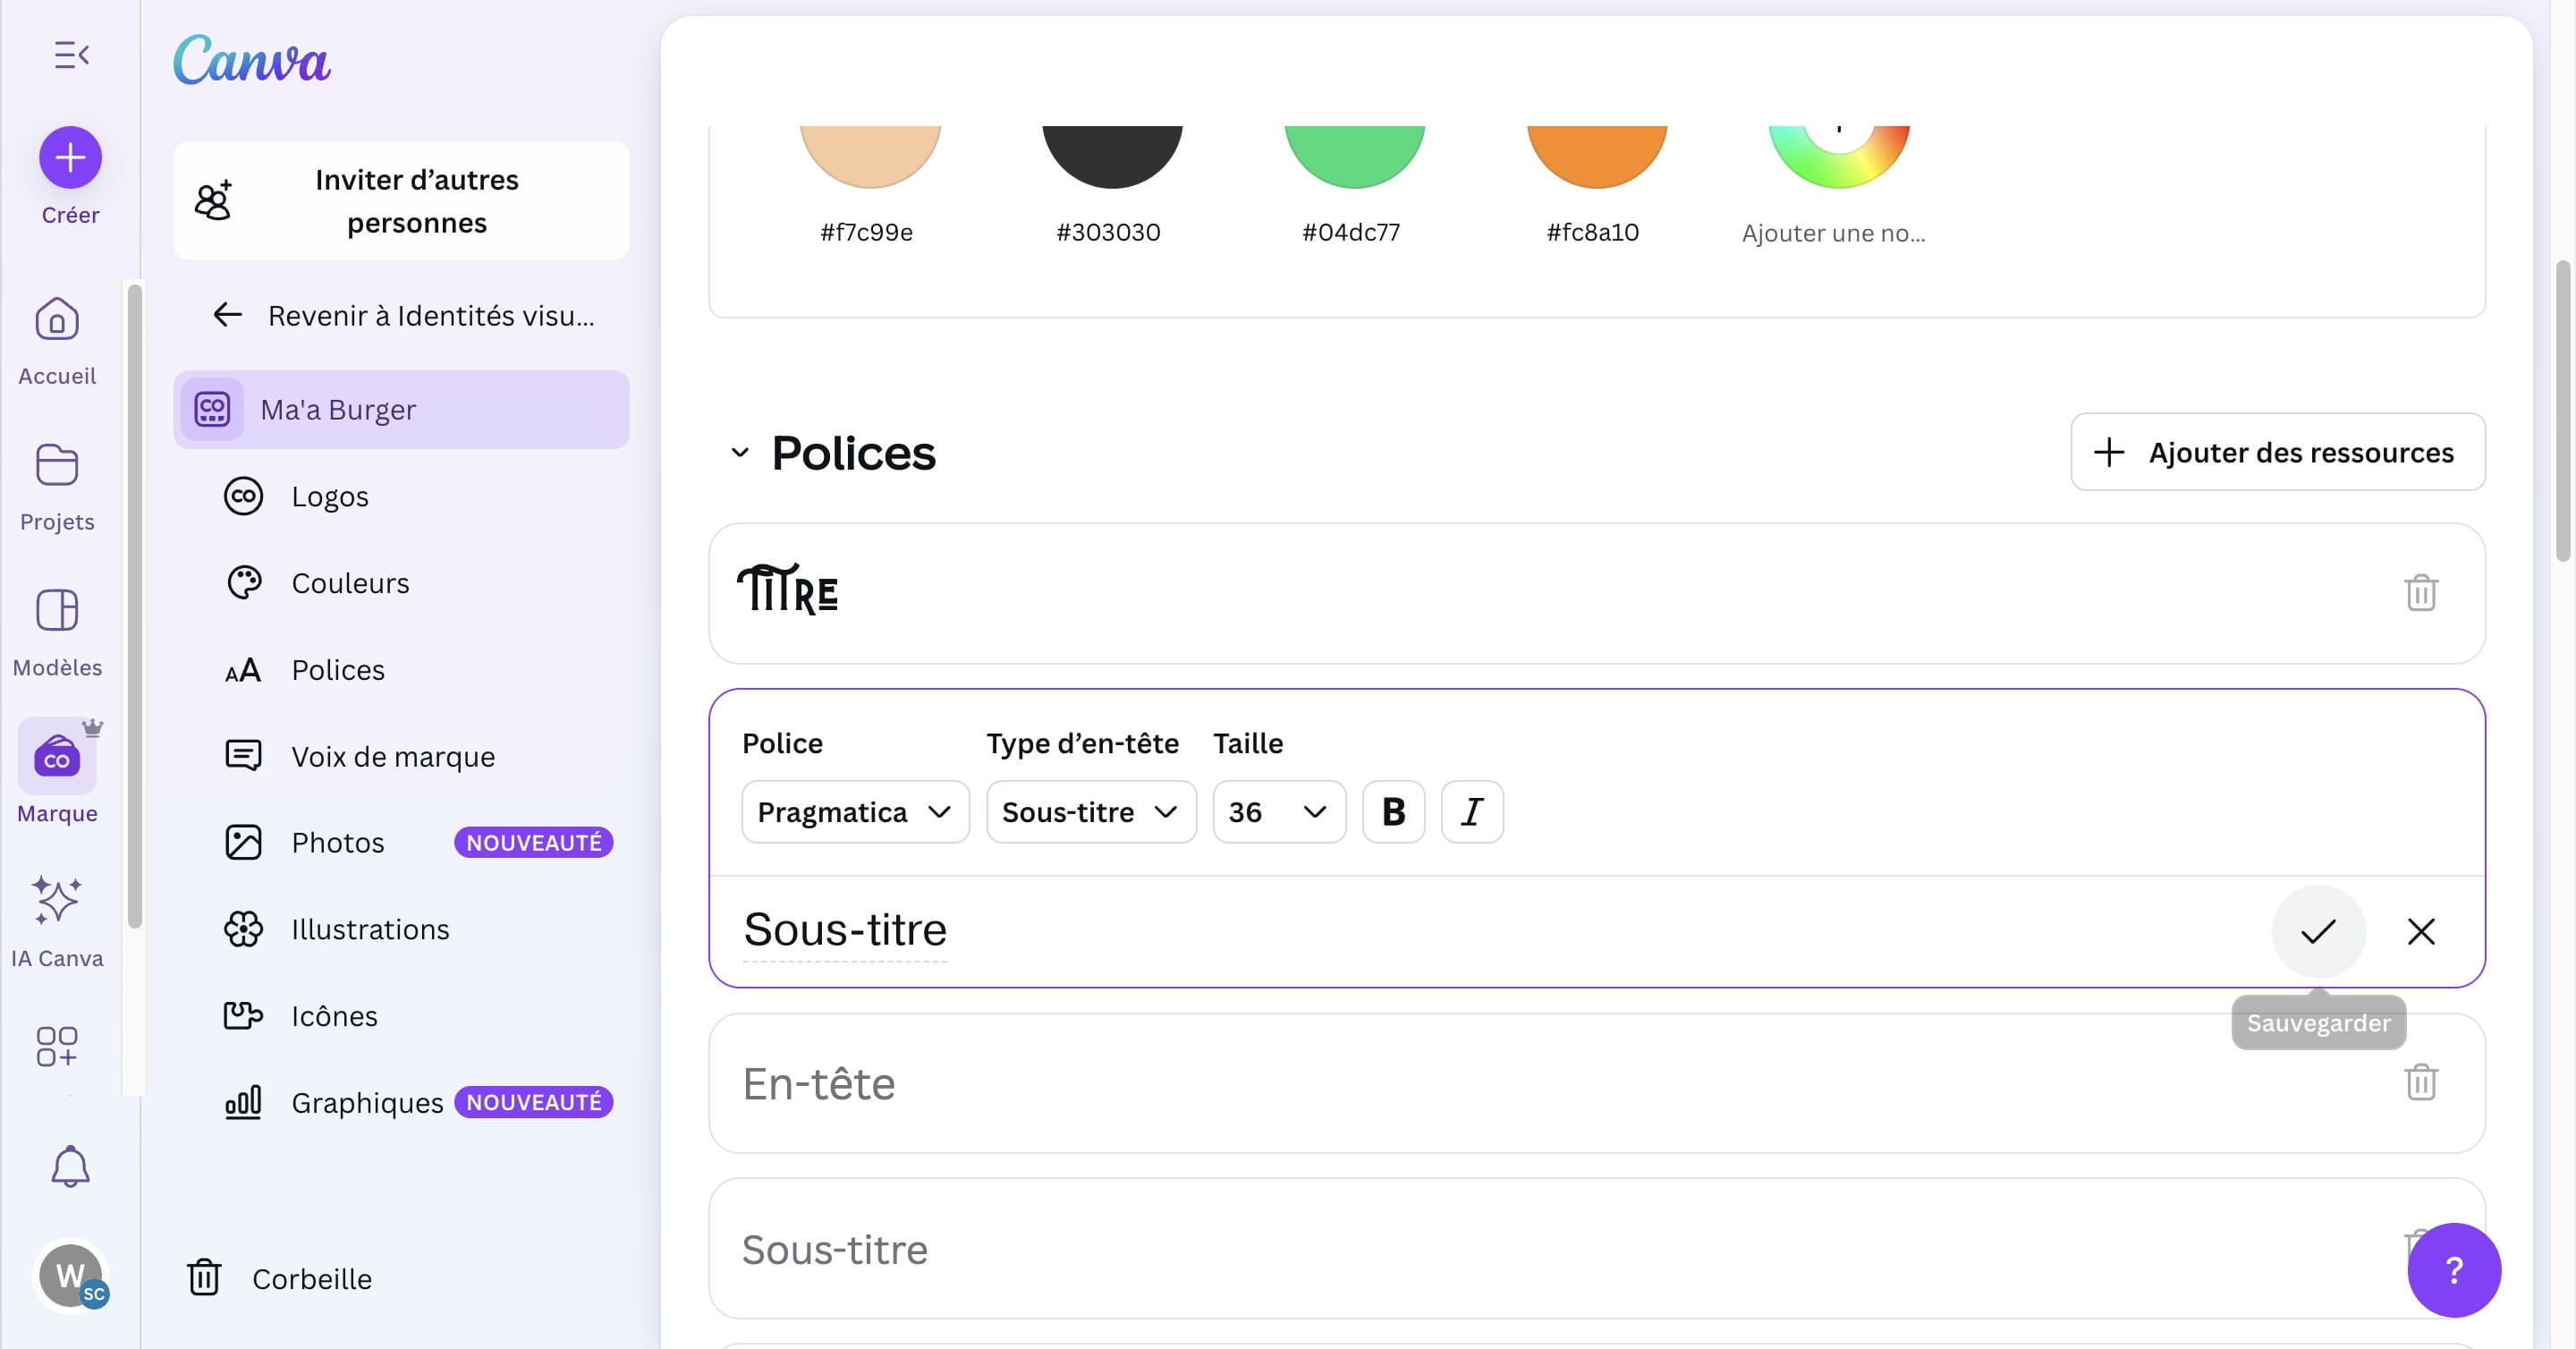
Task: Click Ajouter des ressources button
Action: tap(2277, 453)
